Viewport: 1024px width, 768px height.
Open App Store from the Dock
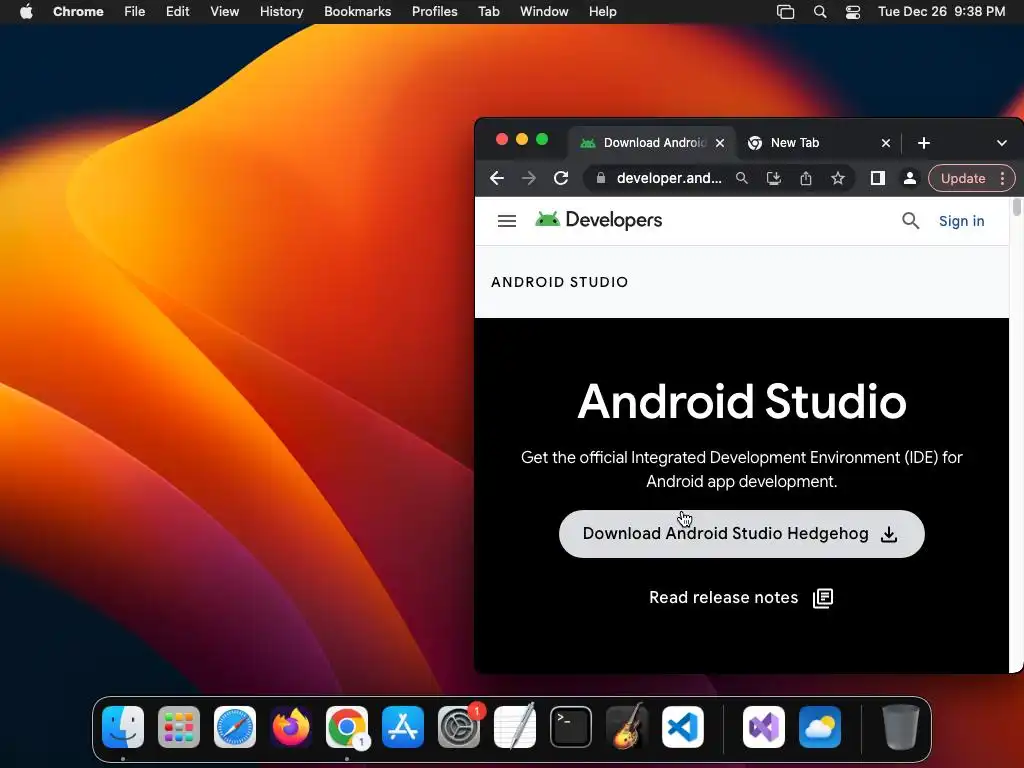coord(403,727)
